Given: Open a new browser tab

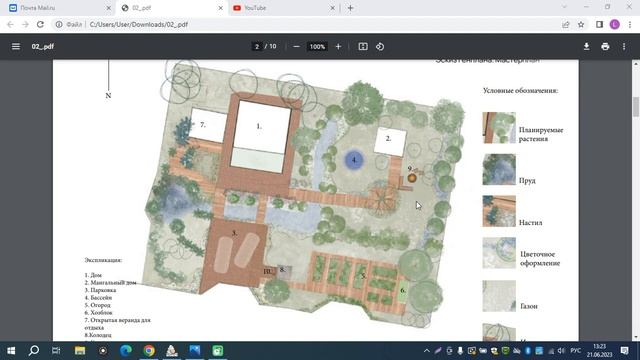Looking at the screenshot, I should tap(350, 8).
